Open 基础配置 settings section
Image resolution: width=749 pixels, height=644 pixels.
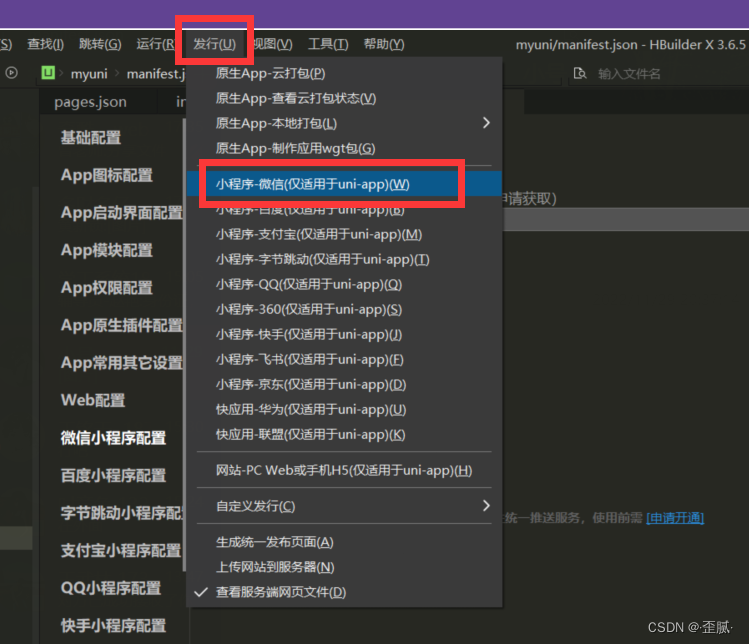pyautogui.click(x=91, y=138)
